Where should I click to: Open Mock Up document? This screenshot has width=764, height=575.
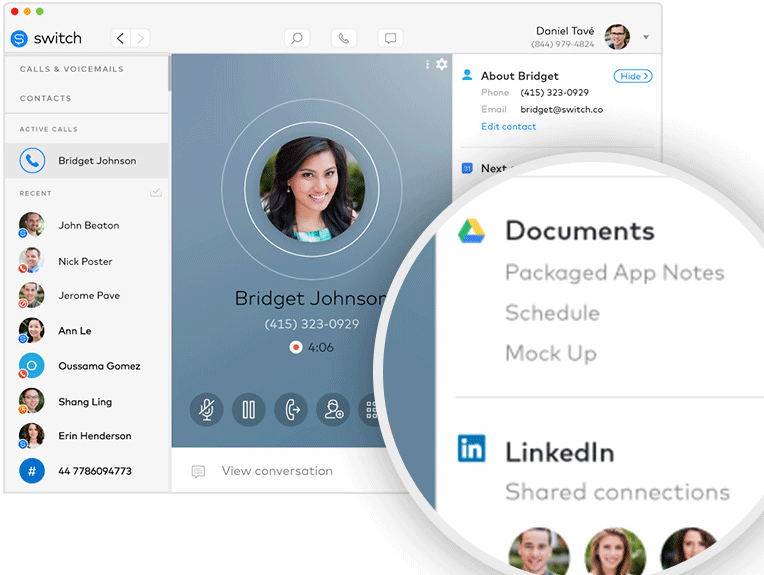pyautogui.click(x=551, y=353)
